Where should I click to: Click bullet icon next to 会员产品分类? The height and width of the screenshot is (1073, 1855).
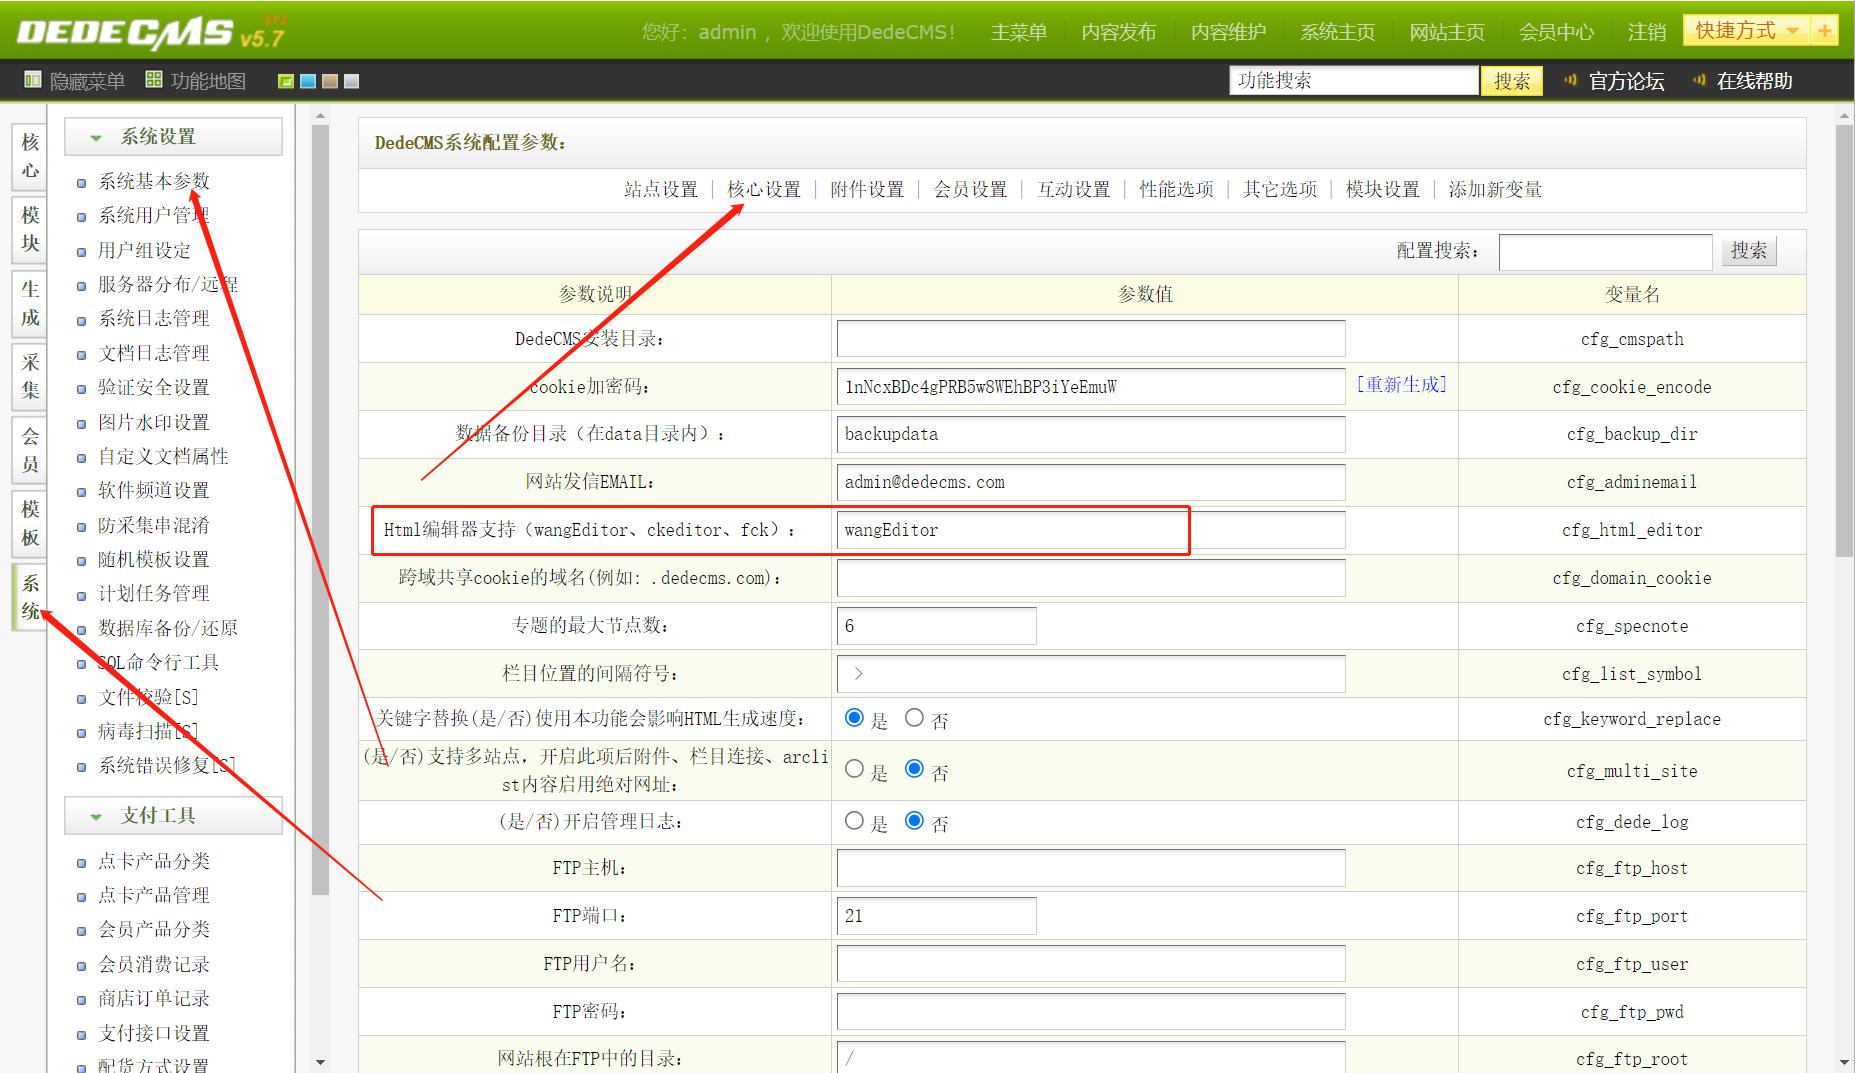point(82,931)
